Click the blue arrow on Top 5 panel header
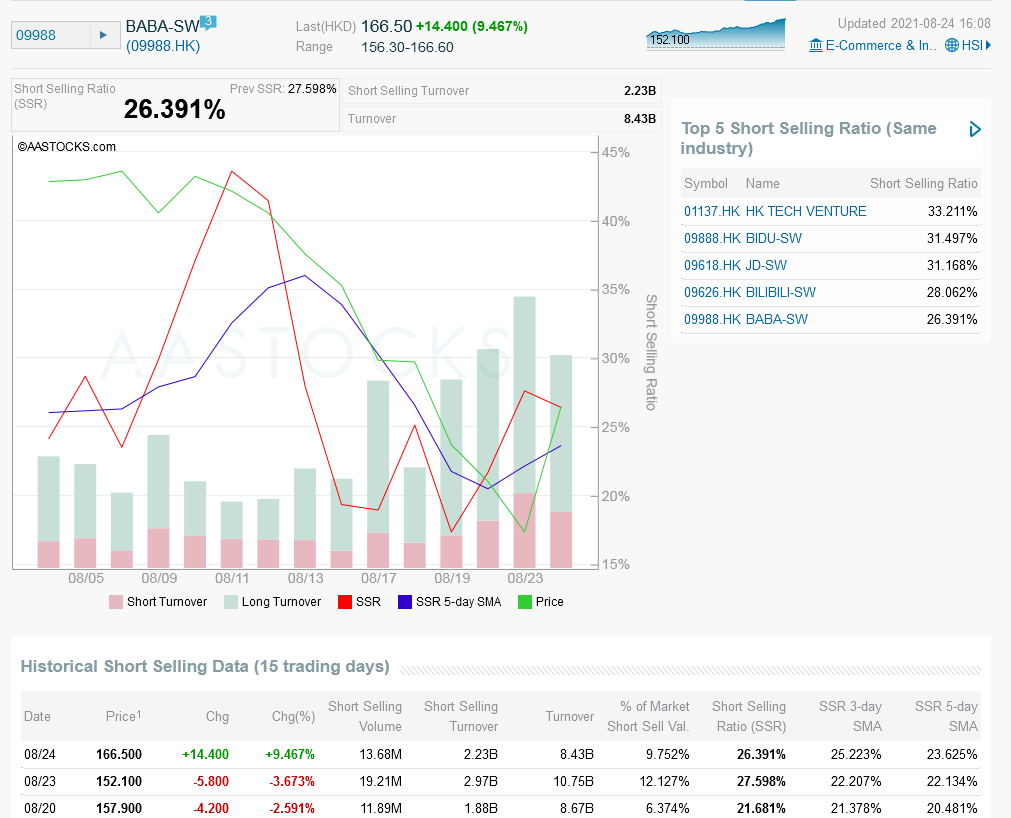Screen dimensions: 1011x818 click(975, 129)
